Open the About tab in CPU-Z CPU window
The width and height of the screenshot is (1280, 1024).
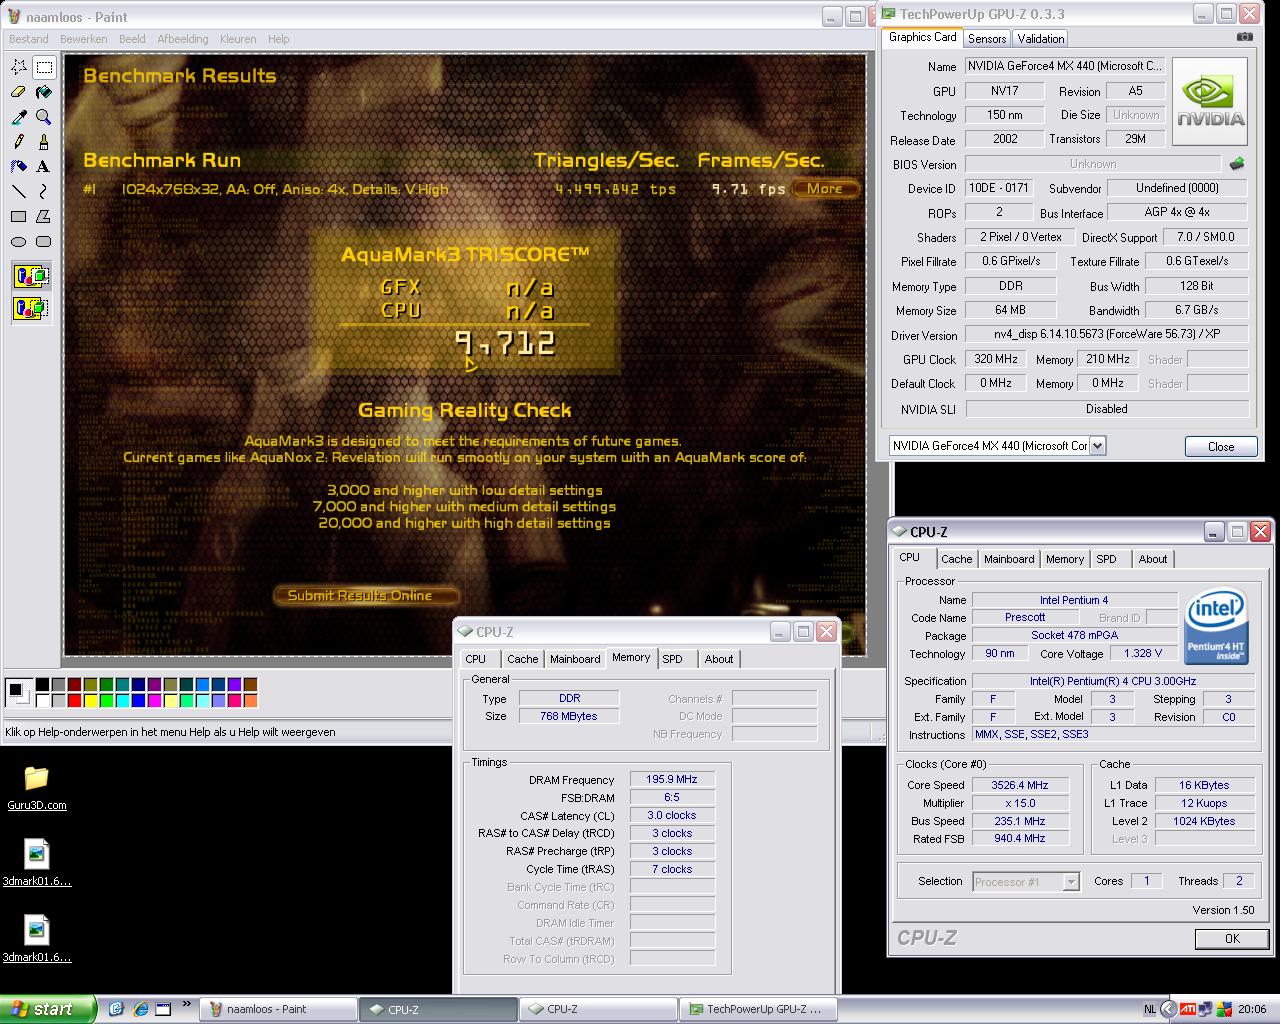click(x=1153, y=559)
